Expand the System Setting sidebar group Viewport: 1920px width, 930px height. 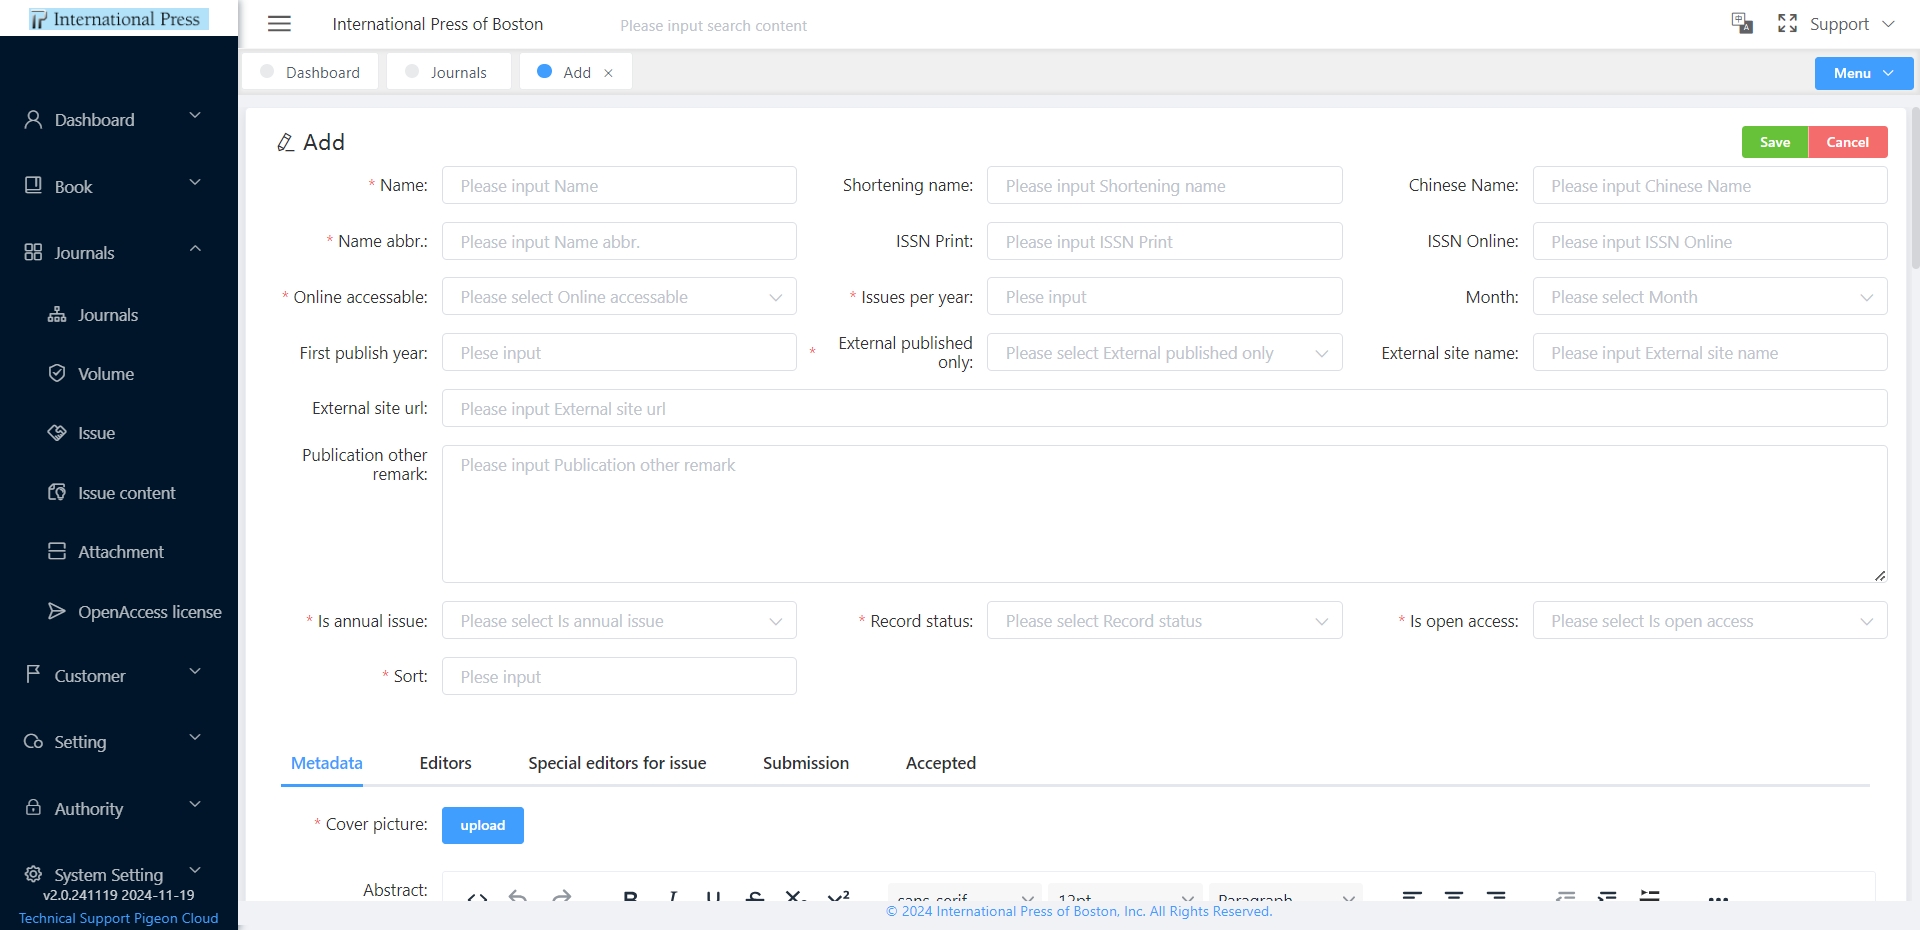(x=118, y=874)
